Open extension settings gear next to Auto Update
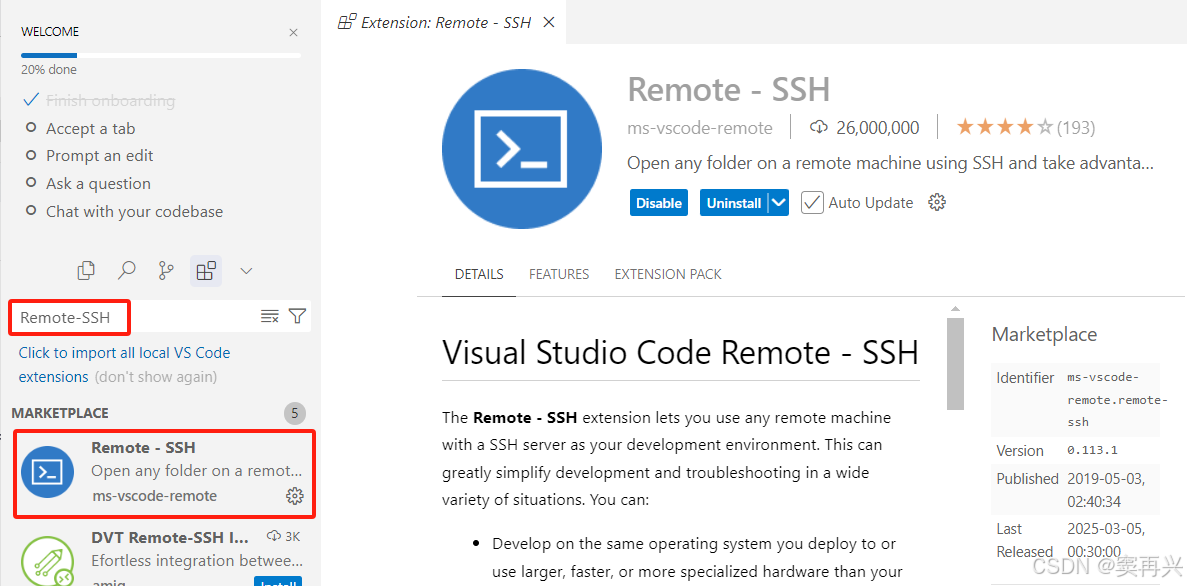1187x586 pixels. [937, 202]
